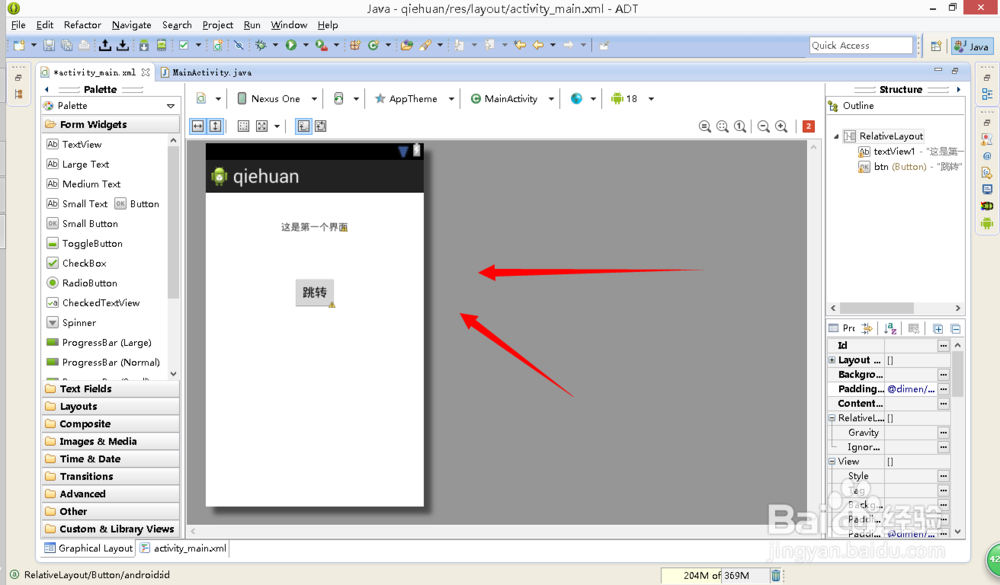Open the AppTheme dropdown
This screenshot has height=585, width=1000.
(x=413, y=99)
